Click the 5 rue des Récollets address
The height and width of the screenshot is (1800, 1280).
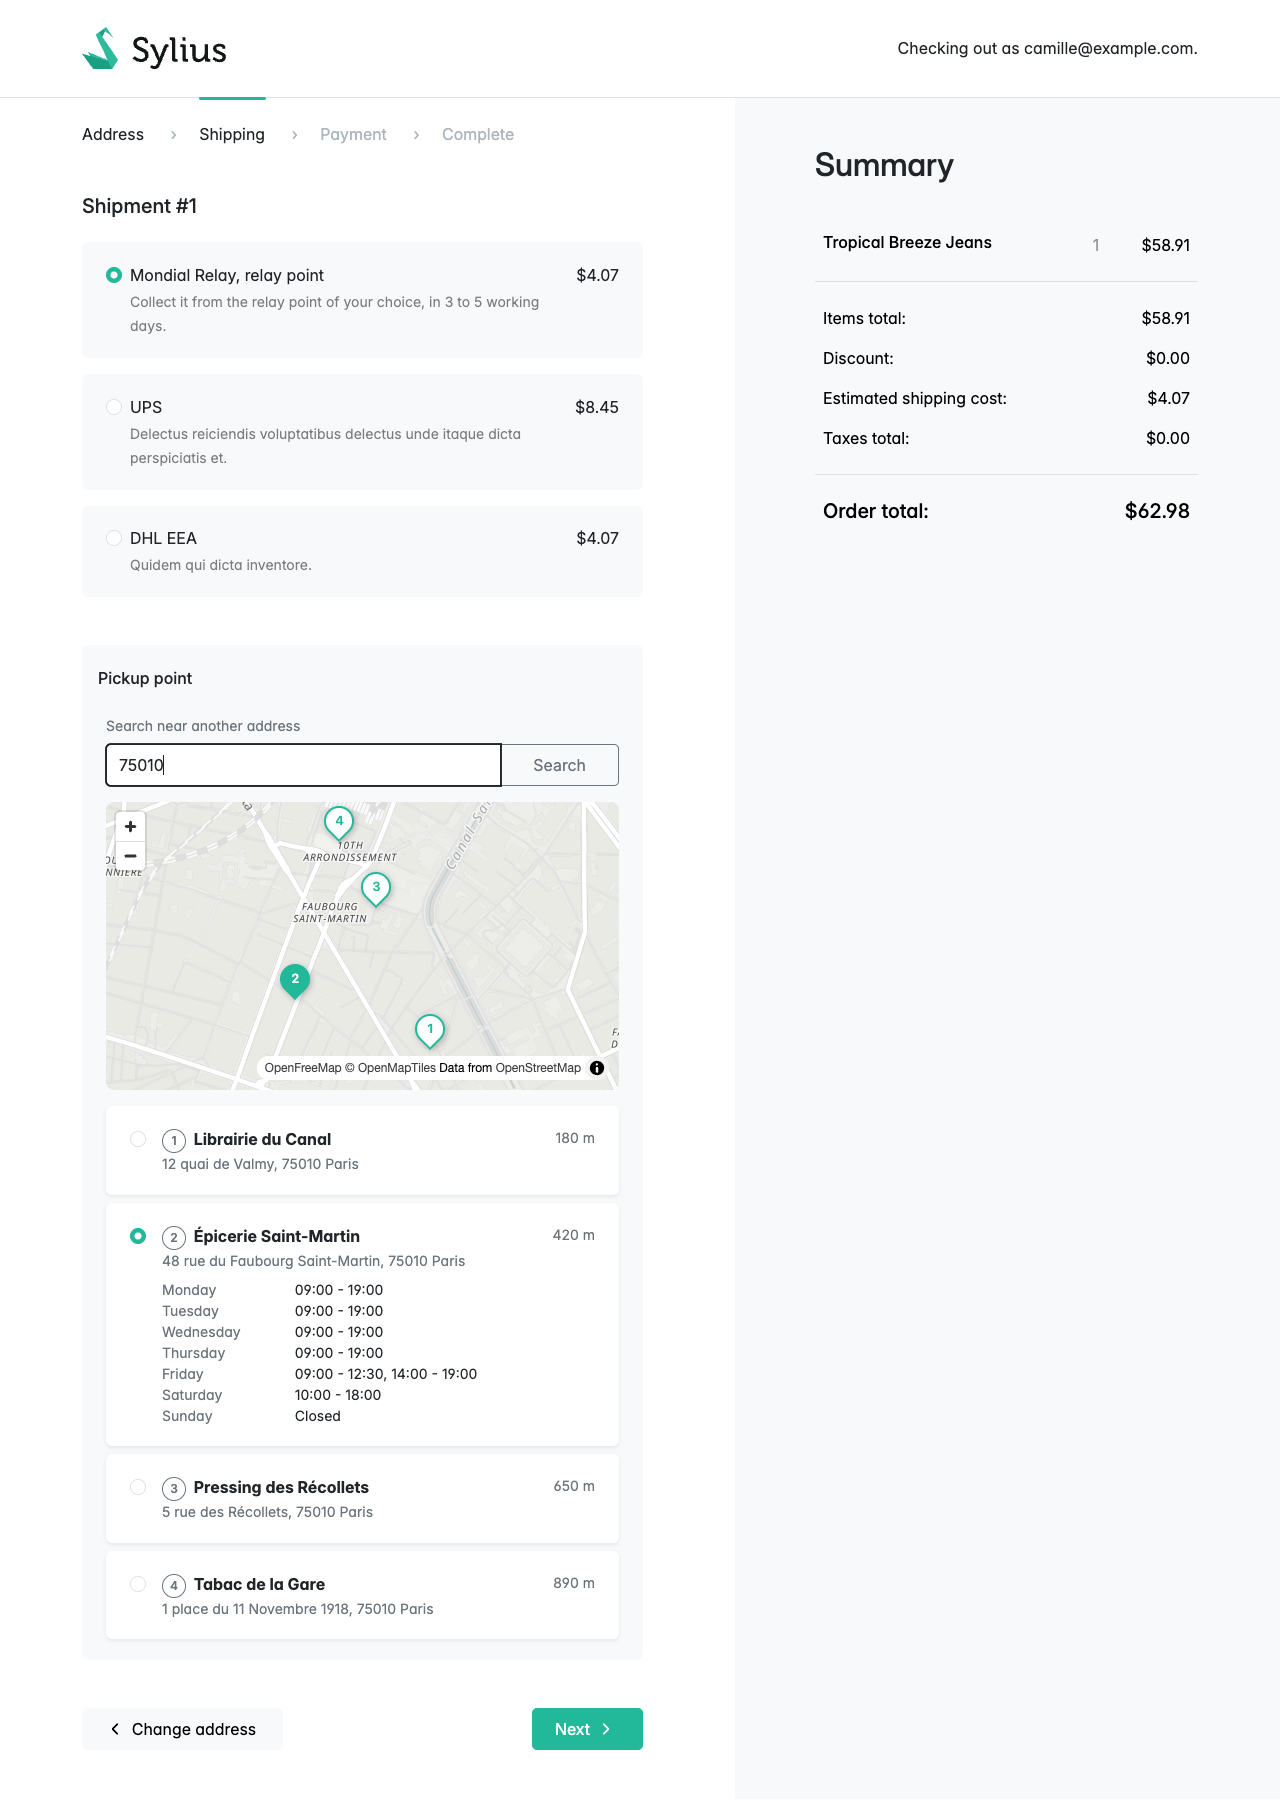[267, 1512]
